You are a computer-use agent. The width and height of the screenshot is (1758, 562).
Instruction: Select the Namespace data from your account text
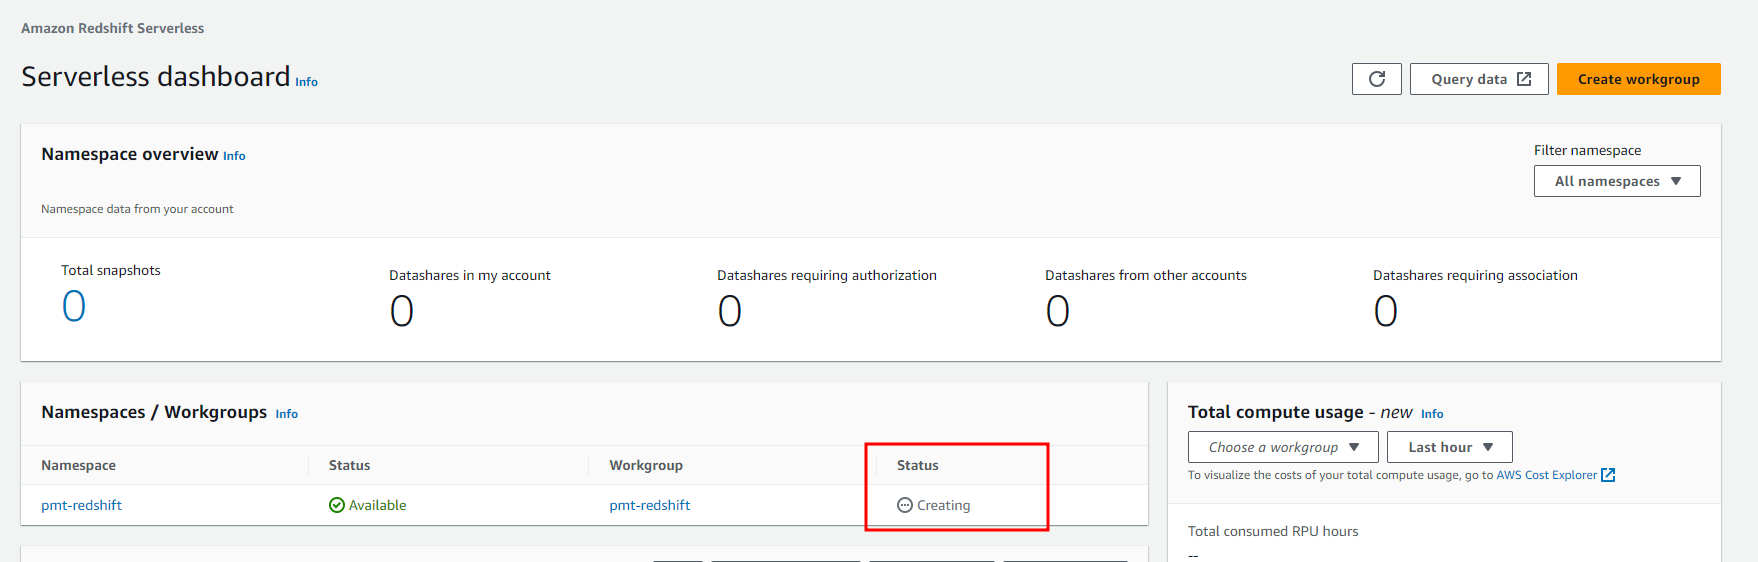(137, 209)
